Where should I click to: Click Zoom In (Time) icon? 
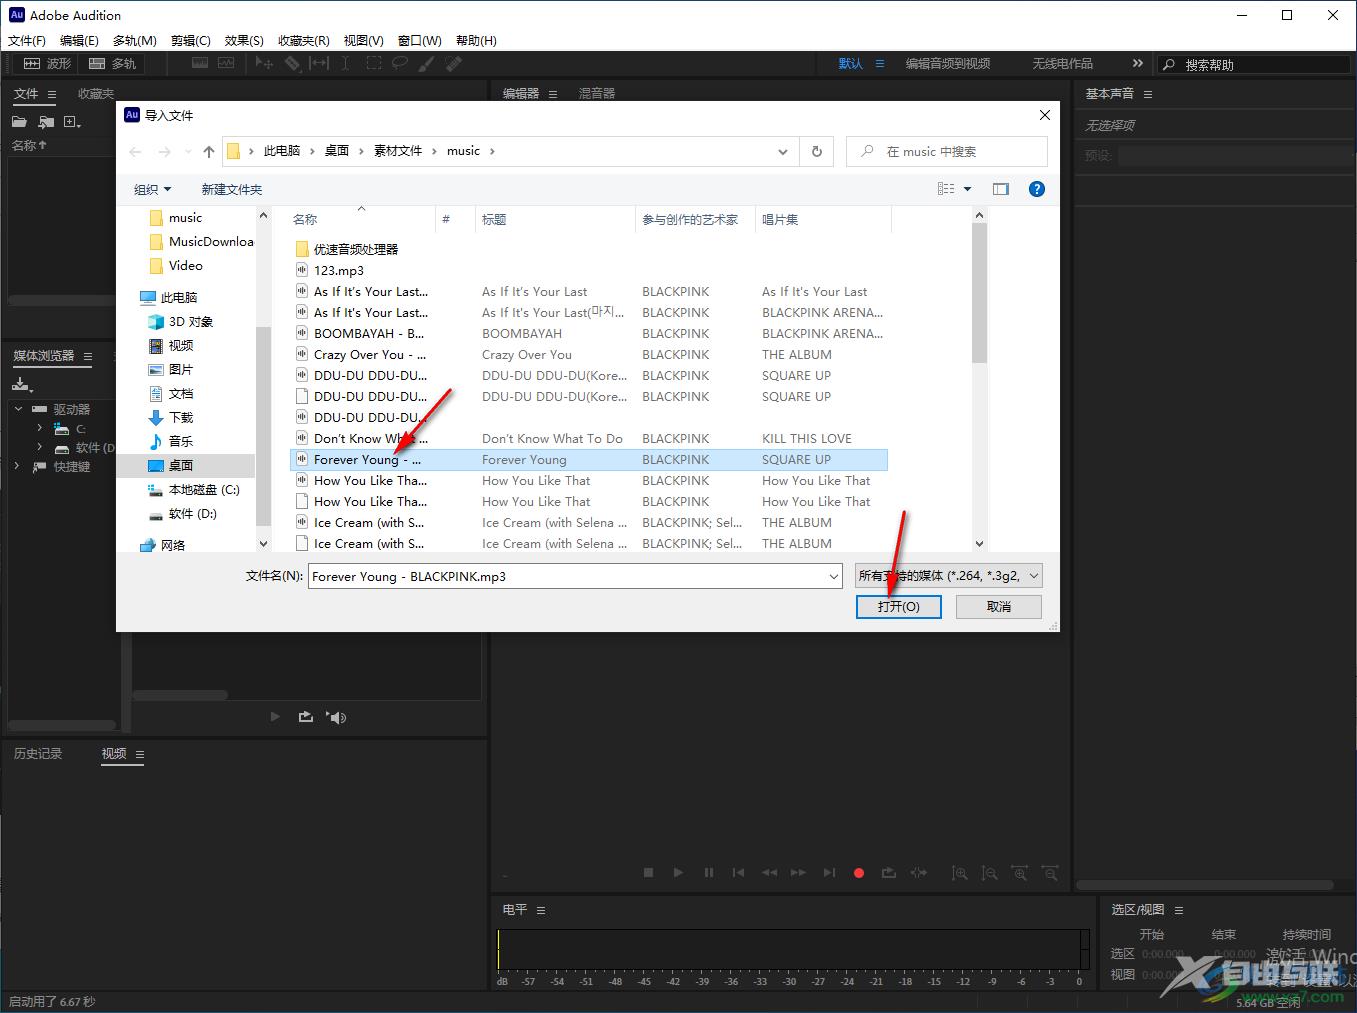(x=1020, y=873)
